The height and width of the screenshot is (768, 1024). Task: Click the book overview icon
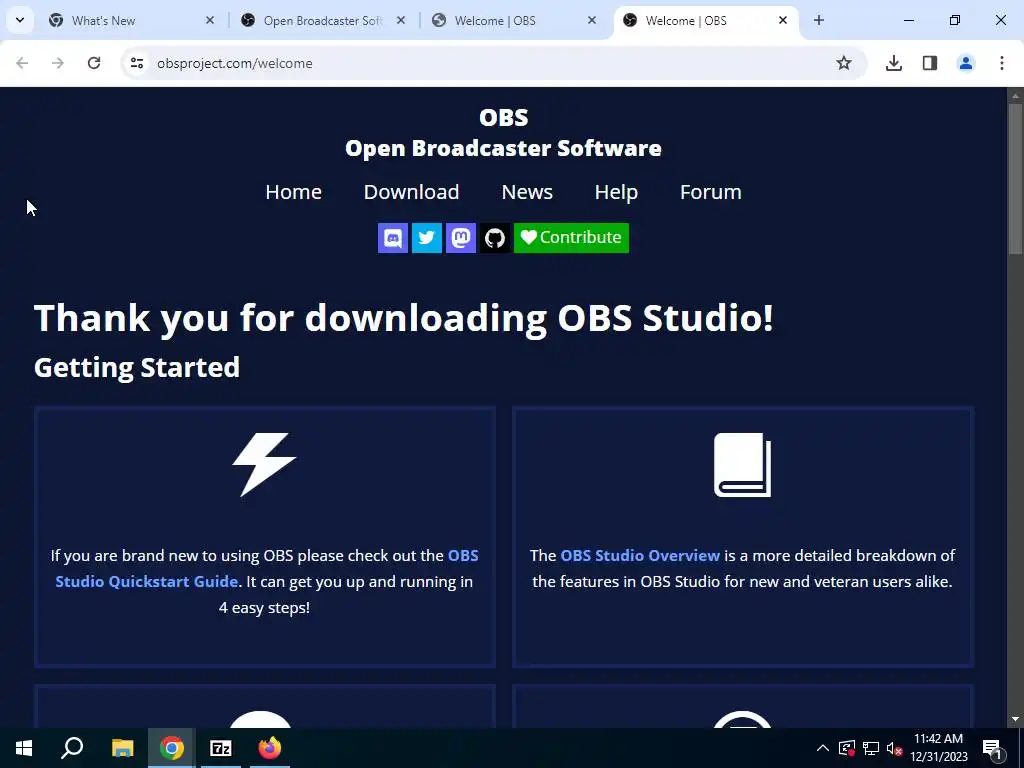743,464
